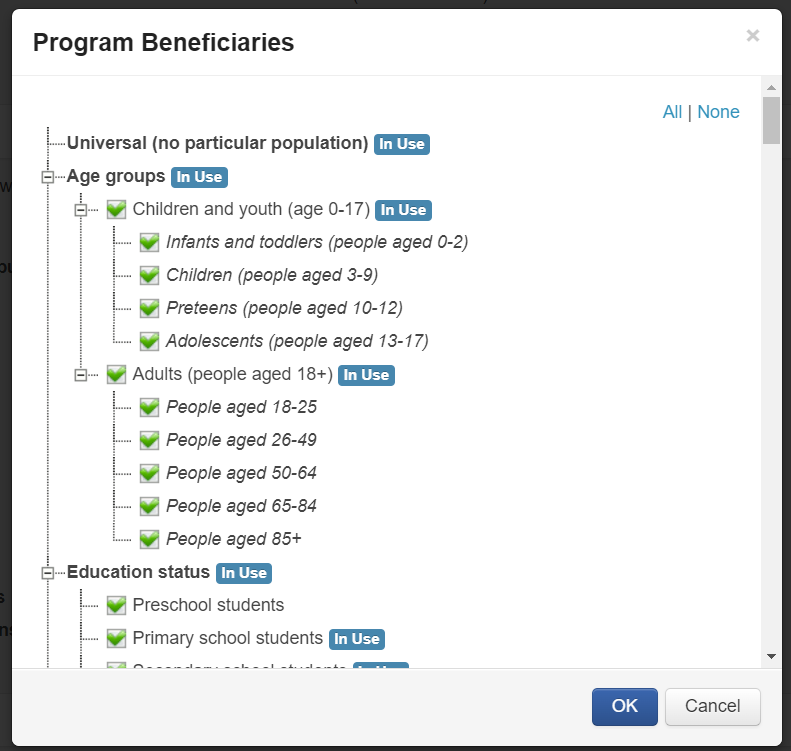Image resolution: width=791 pixels, height=751 pixels.
Task: Click scrollbar down arrow in list
Action: (x=771, y=656)
